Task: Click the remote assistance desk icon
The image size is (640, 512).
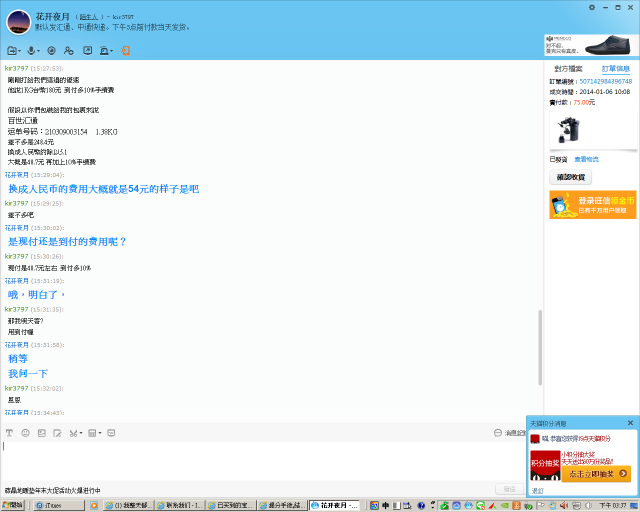Action: [x=104, y=51]
